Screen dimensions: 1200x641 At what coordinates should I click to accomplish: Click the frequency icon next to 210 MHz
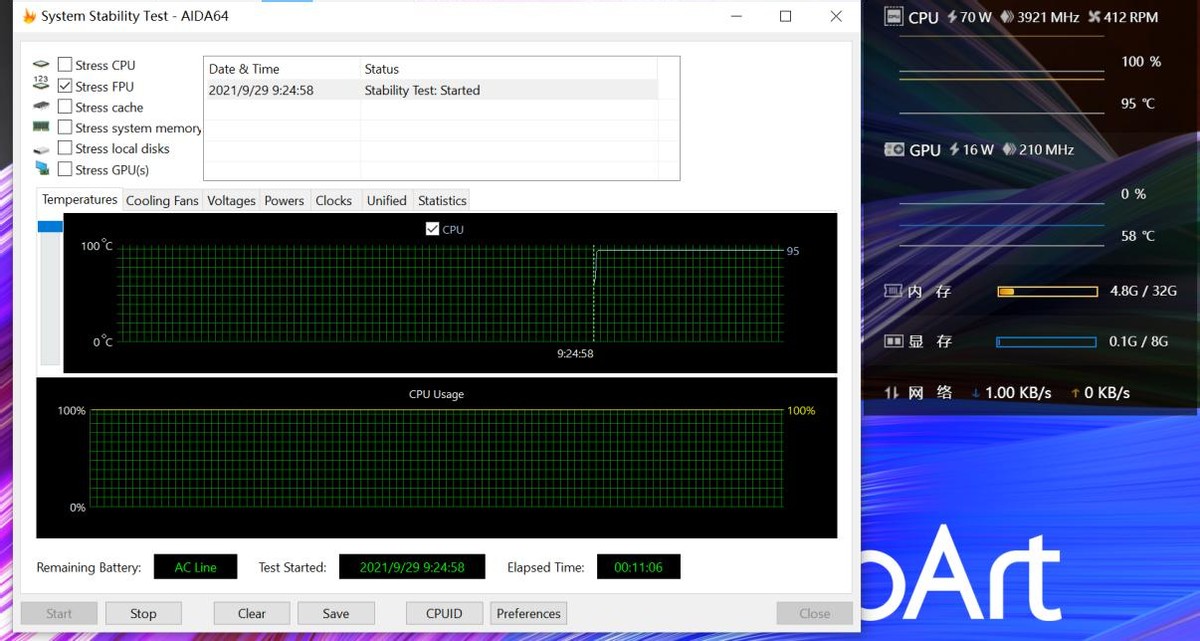click(x=1008, y=149)
